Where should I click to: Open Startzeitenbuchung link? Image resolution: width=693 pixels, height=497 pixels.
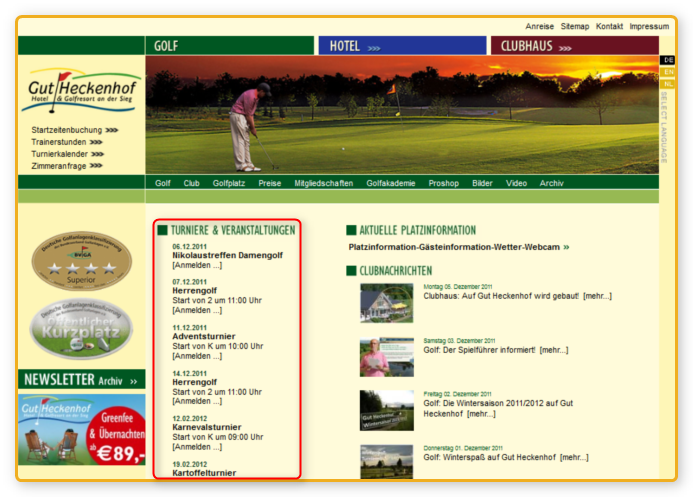pos(74,130)
